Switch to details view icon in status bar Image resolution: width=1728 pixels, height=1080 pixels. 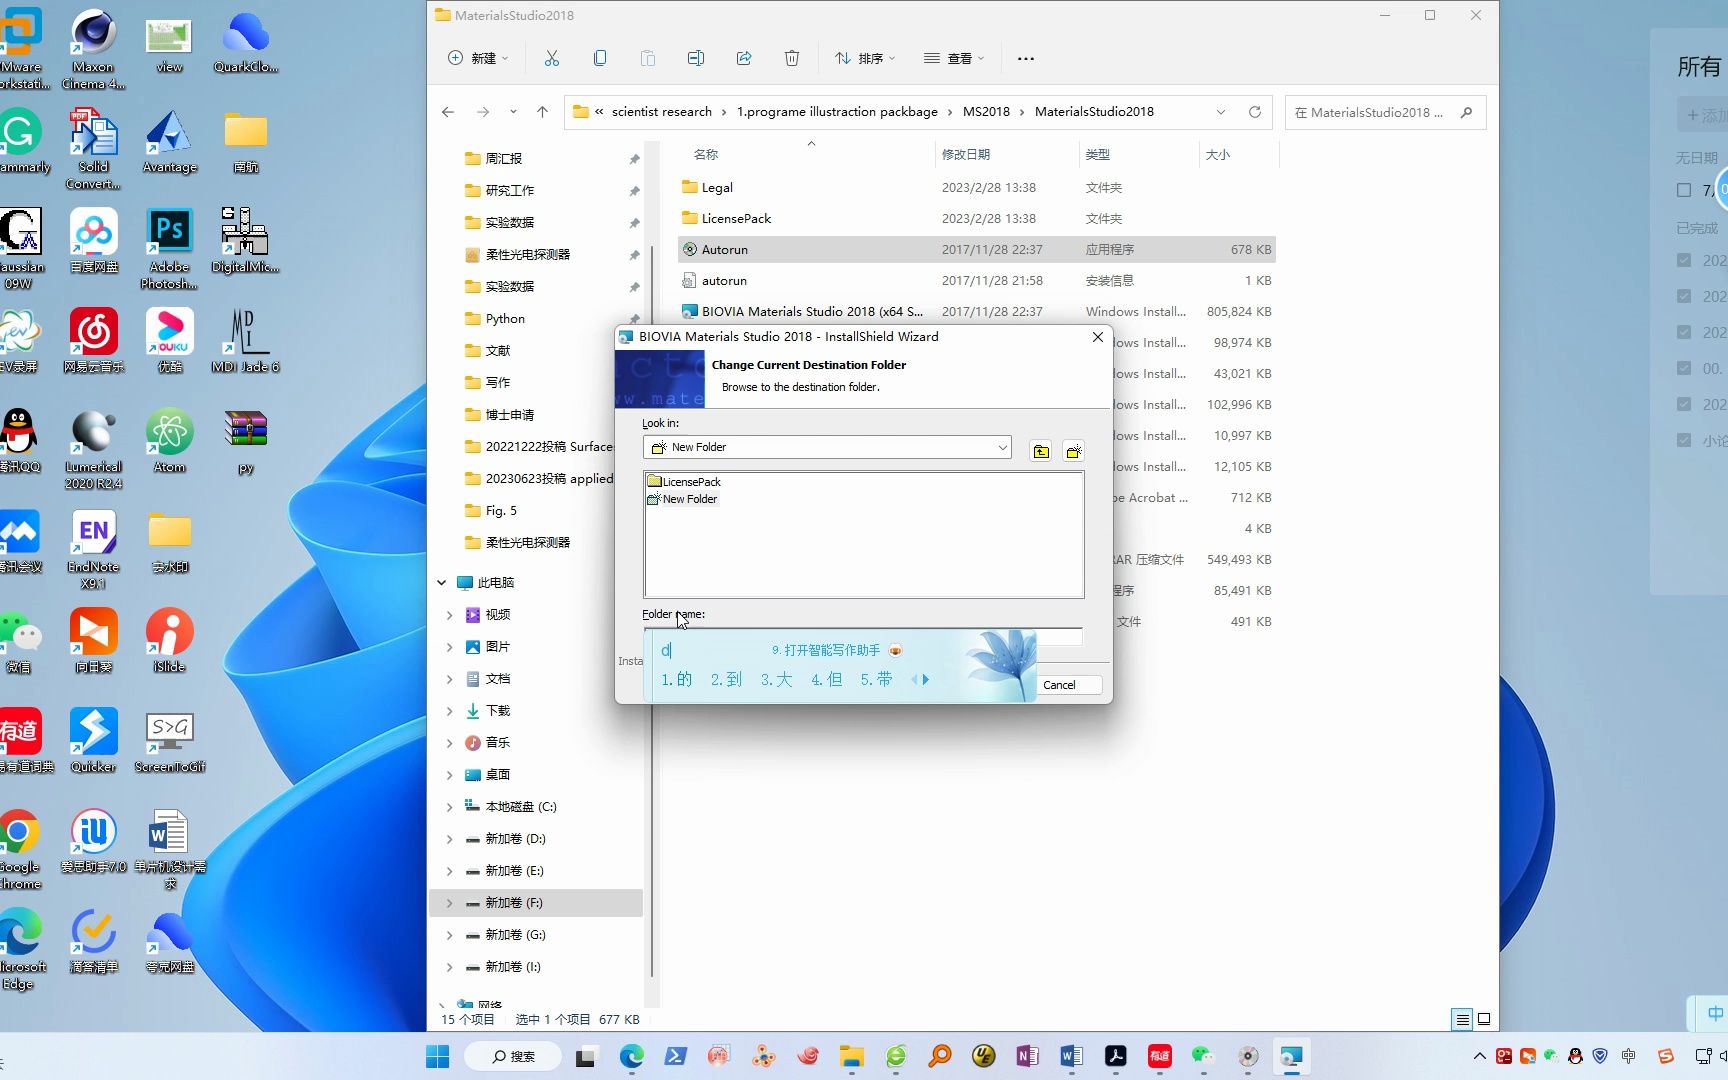[x=1462, y=1019]
